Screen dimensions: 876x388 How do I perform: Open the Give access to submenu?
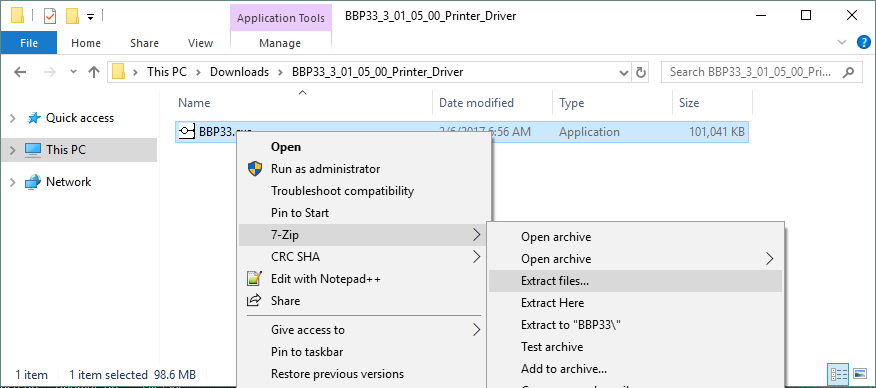click(362, 330)
